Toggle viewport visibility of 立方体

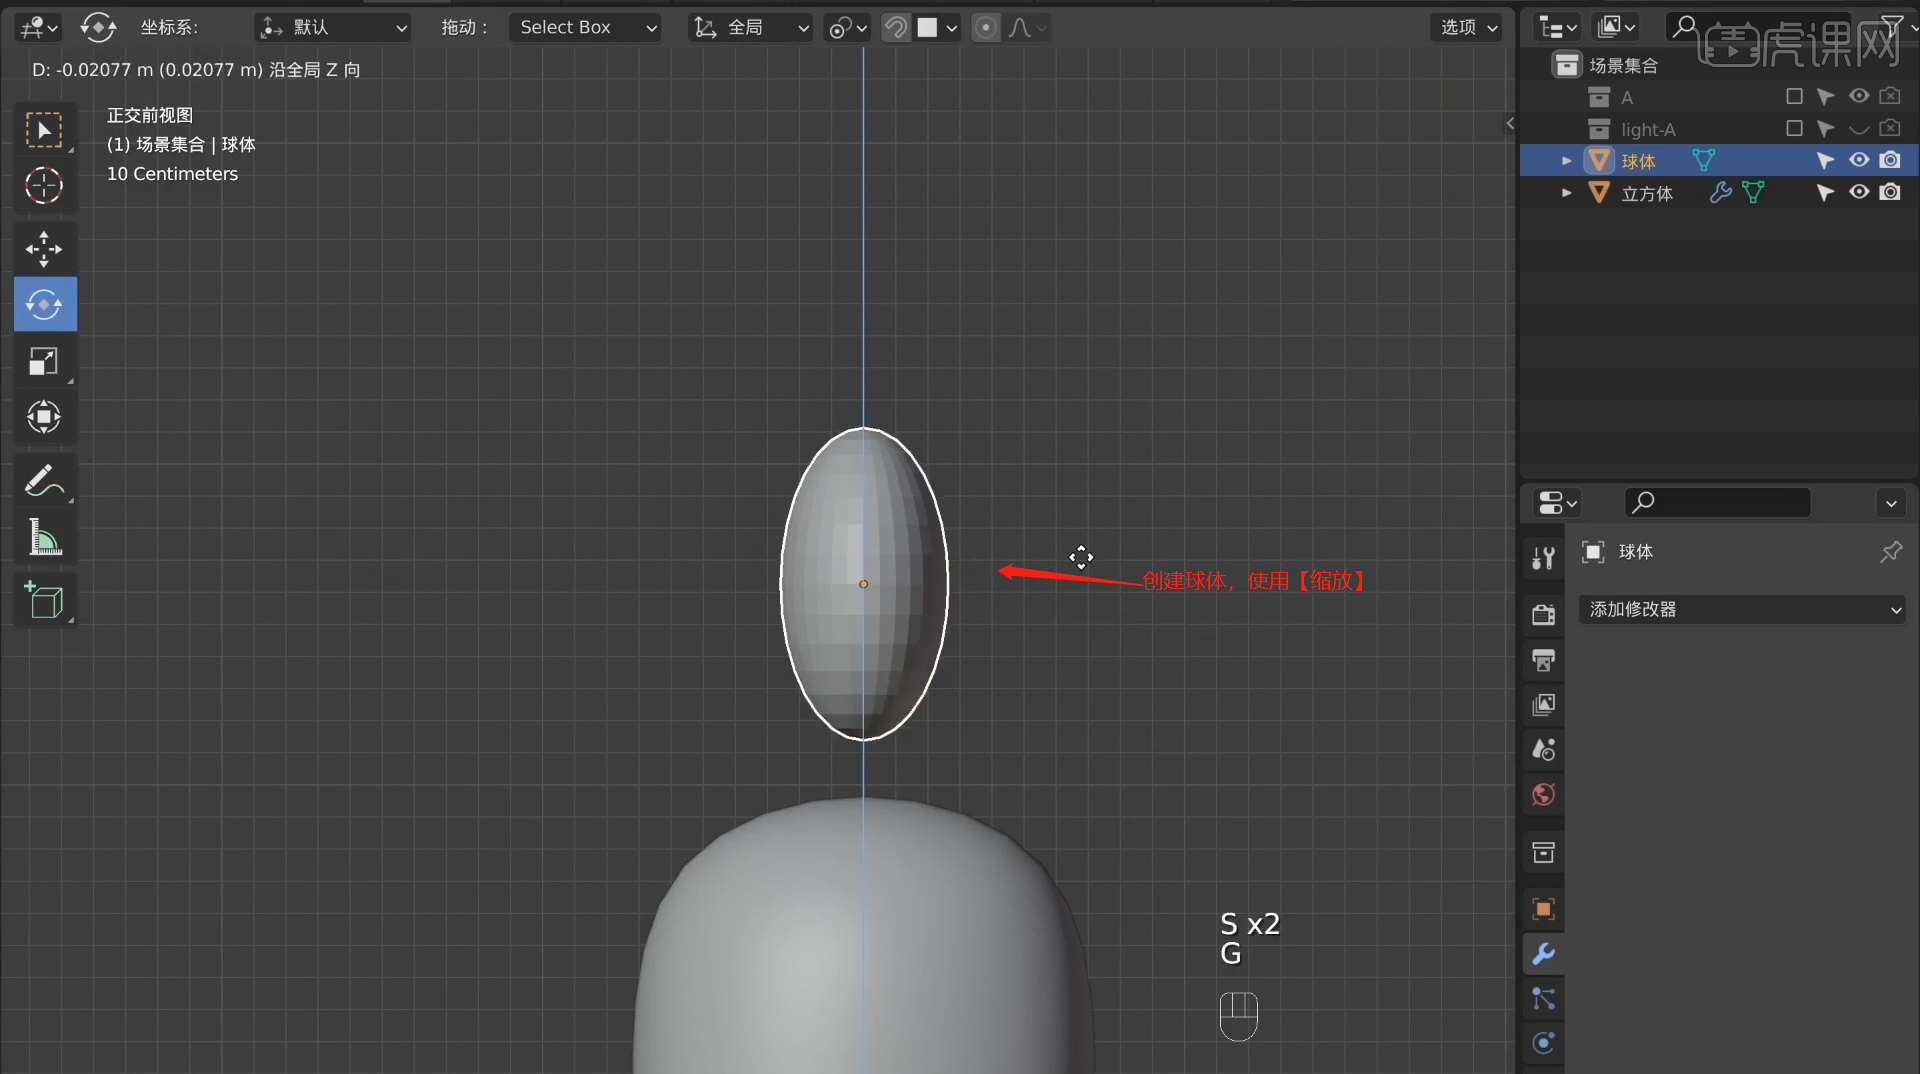click(x=1858, y=192)
